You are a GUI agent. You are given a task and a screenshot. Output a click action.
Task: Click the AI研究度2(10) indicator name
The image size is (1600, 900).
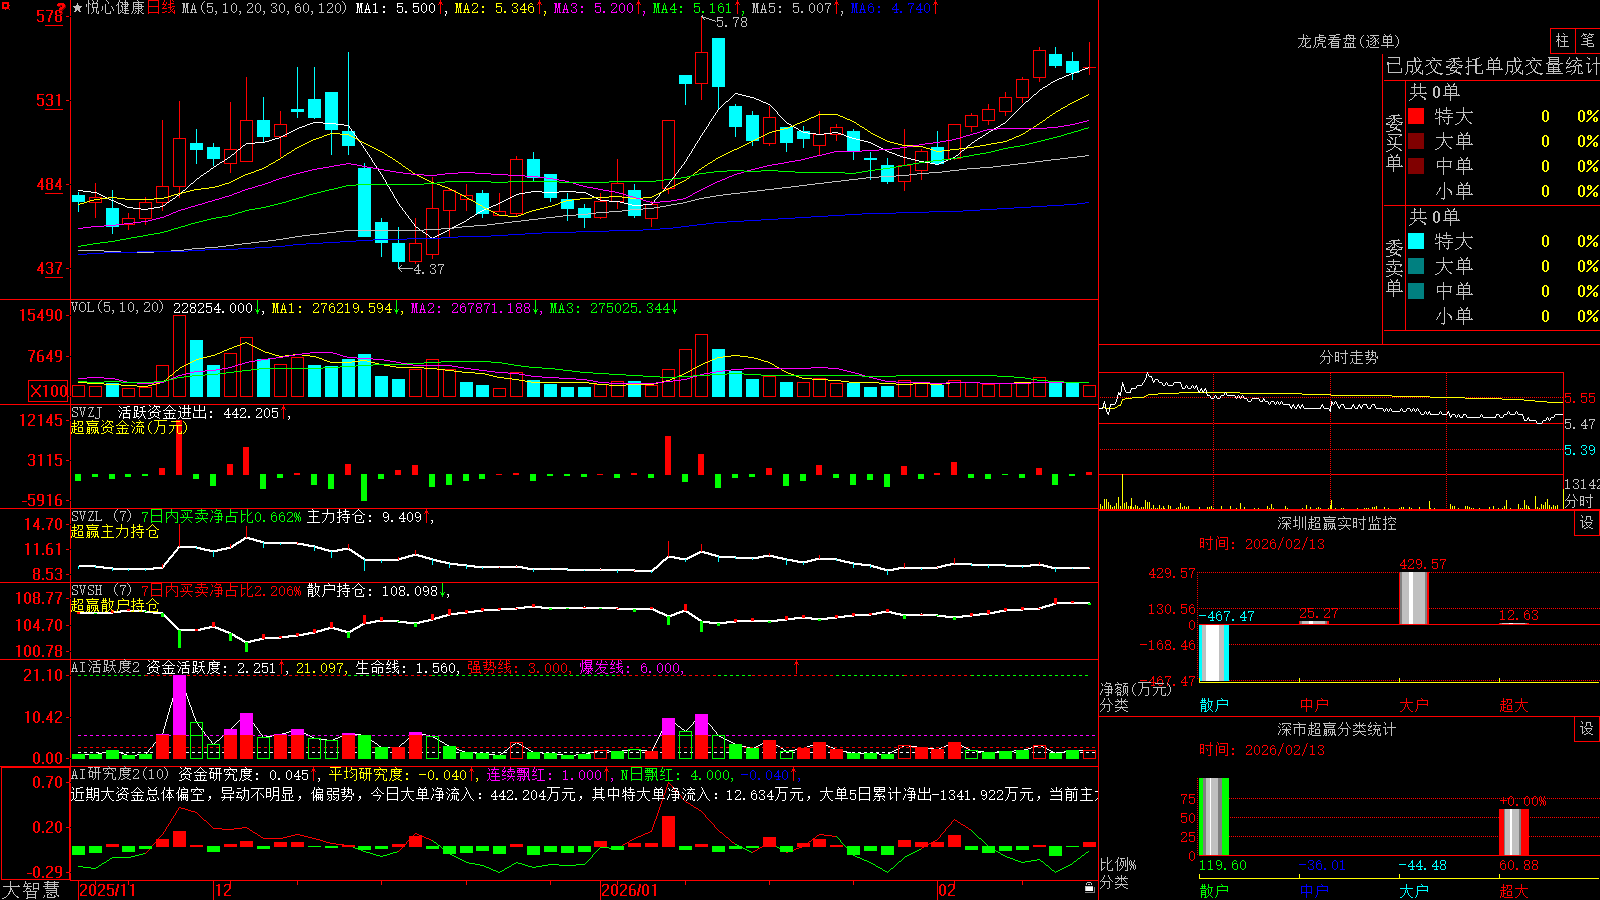[120, 774]
